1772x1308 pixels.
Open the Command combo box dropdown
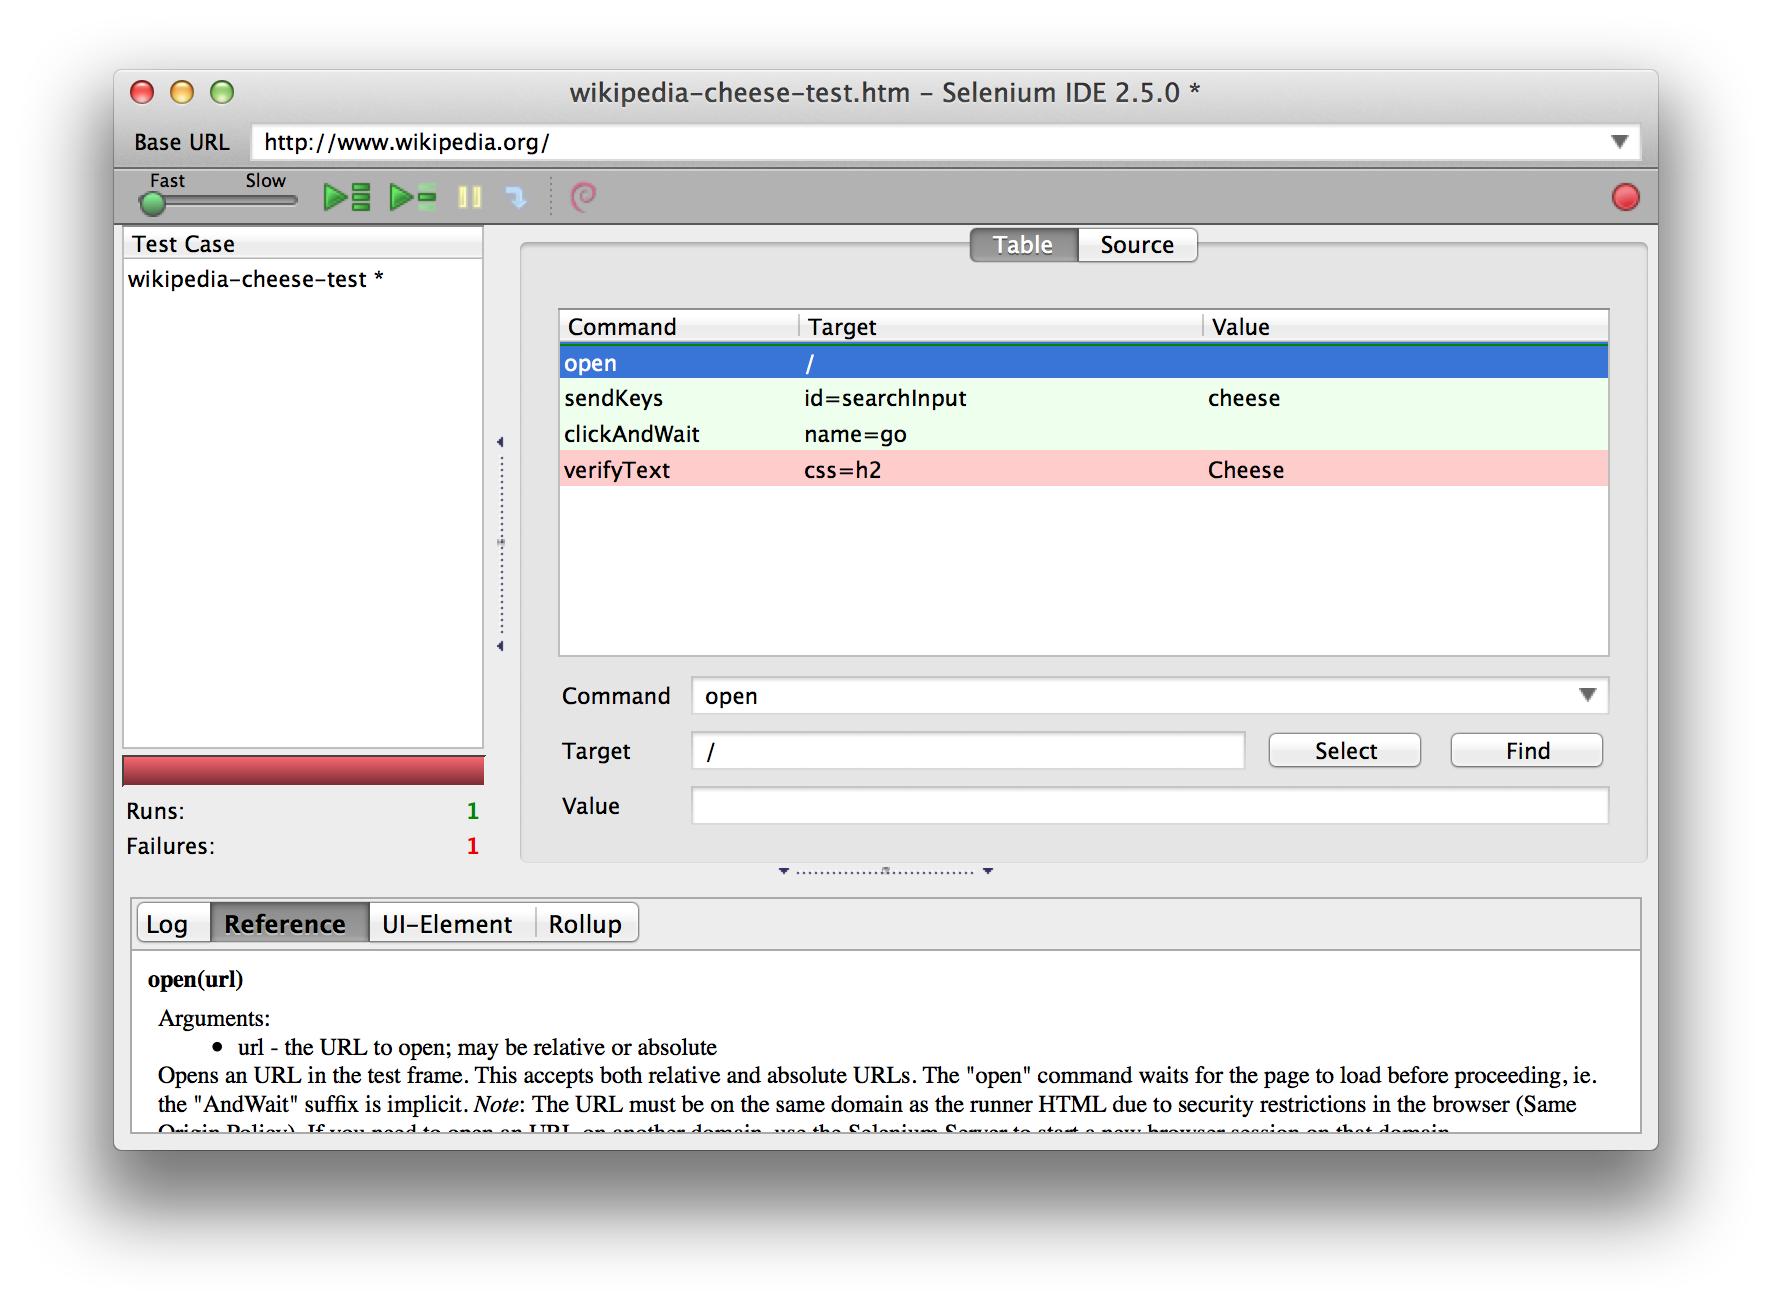[x=1587, y=695]
